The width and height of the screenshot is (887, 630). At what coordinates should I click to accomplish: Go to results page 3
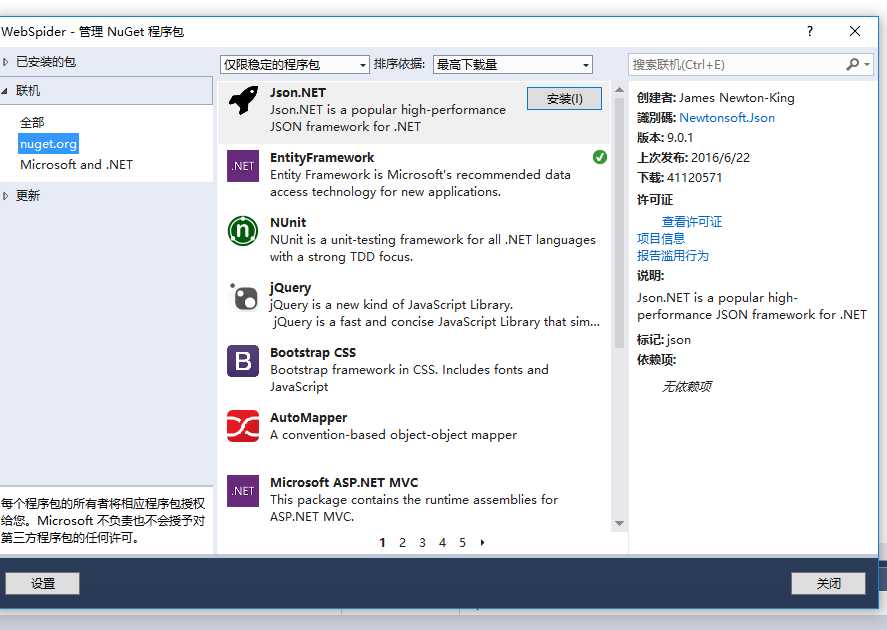tap(422, 543)
